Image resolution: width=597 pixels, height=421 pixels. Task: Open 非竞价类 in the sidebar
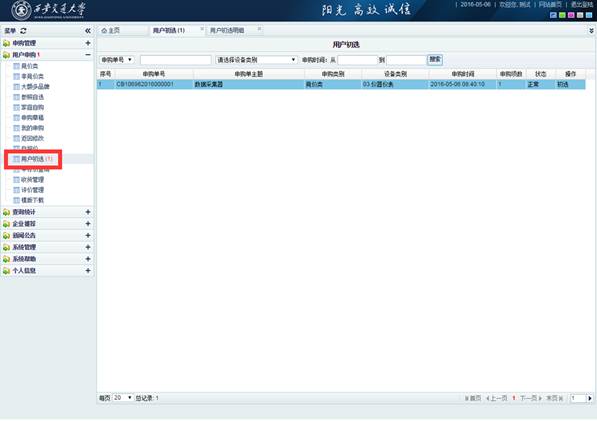tap(32, 76)
